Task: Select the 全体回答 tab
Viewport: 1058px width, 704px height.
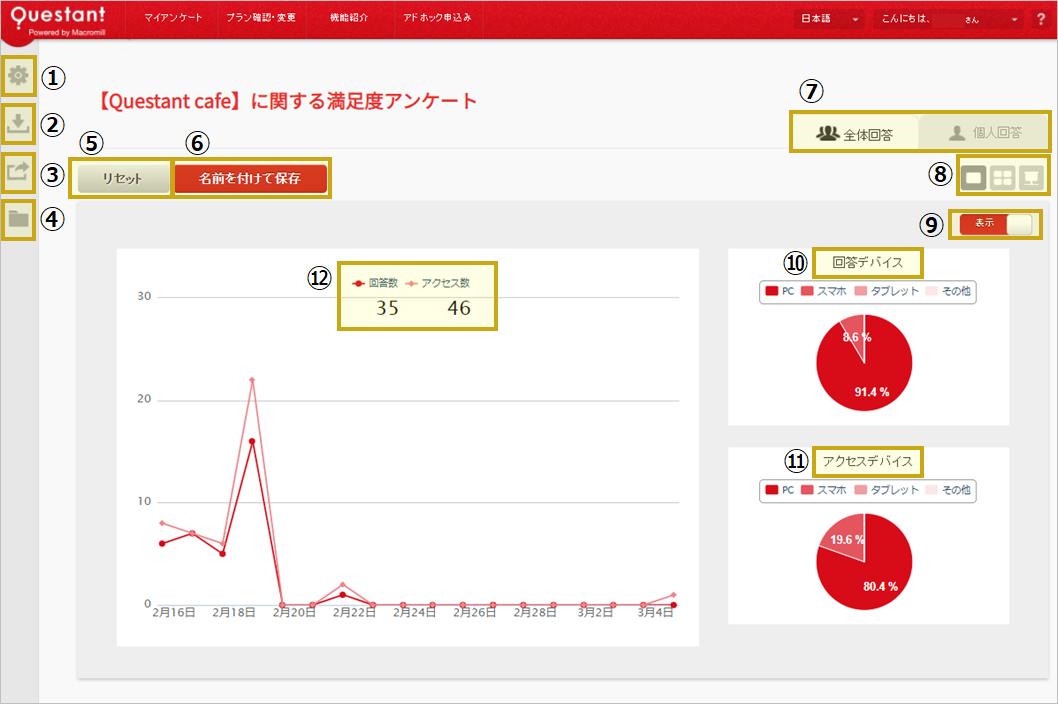Action: (x=855, y=132)
